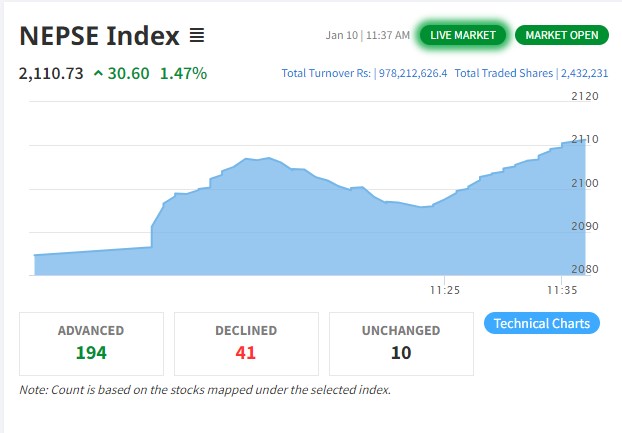Select the ADVANCED 194 stocks card
This screenshot has width=622, height=433.
coord(91,342)
